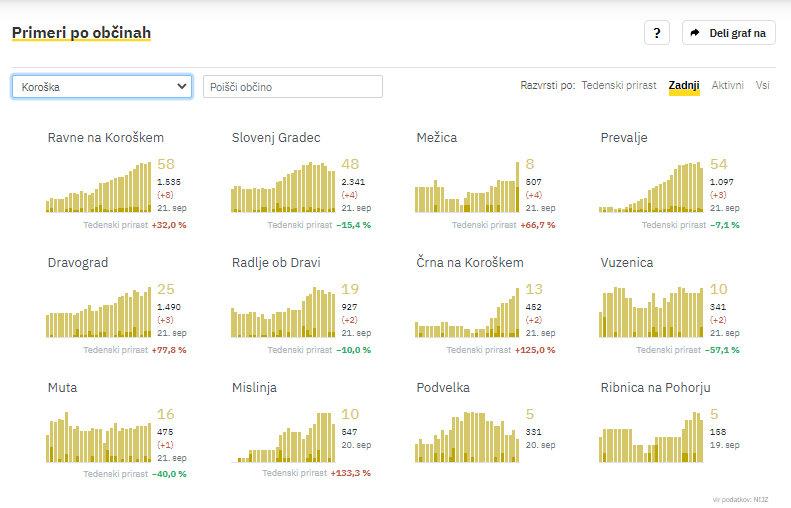Click the Dravograd bar chart
This screenshot has width=791, height=508.
coord(99,312)
